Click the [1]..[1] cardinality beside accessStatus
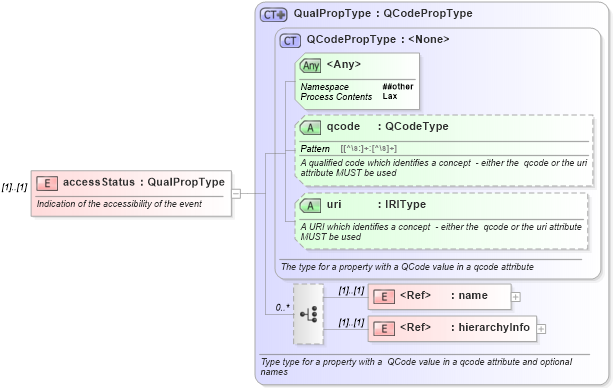The image size is (614, 388). coord(14,187)
